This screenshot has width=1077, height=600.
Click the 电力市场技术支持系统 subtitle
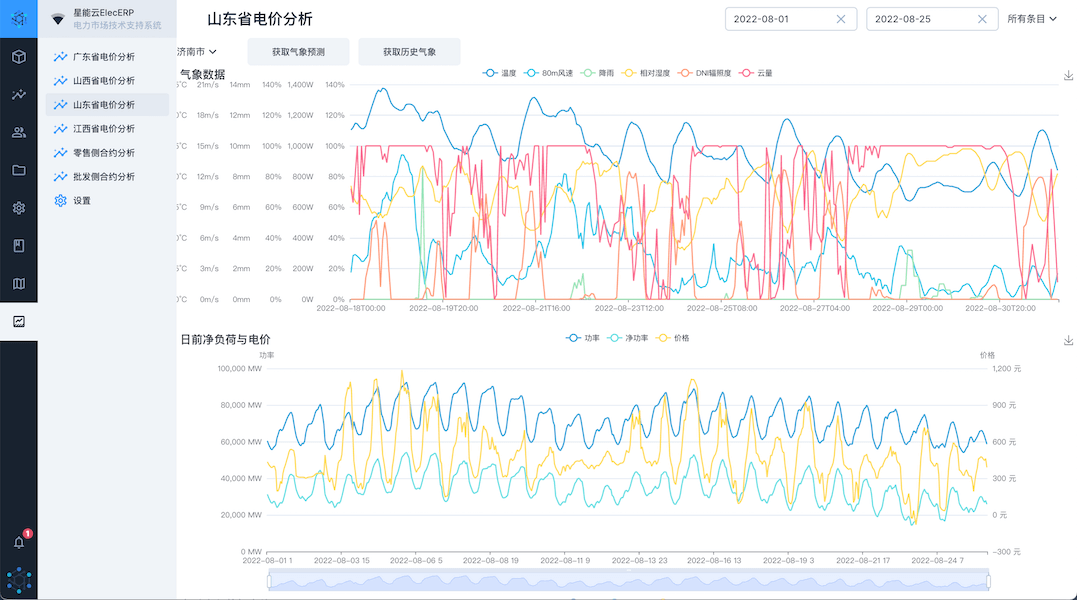click(x=117, y=25)
